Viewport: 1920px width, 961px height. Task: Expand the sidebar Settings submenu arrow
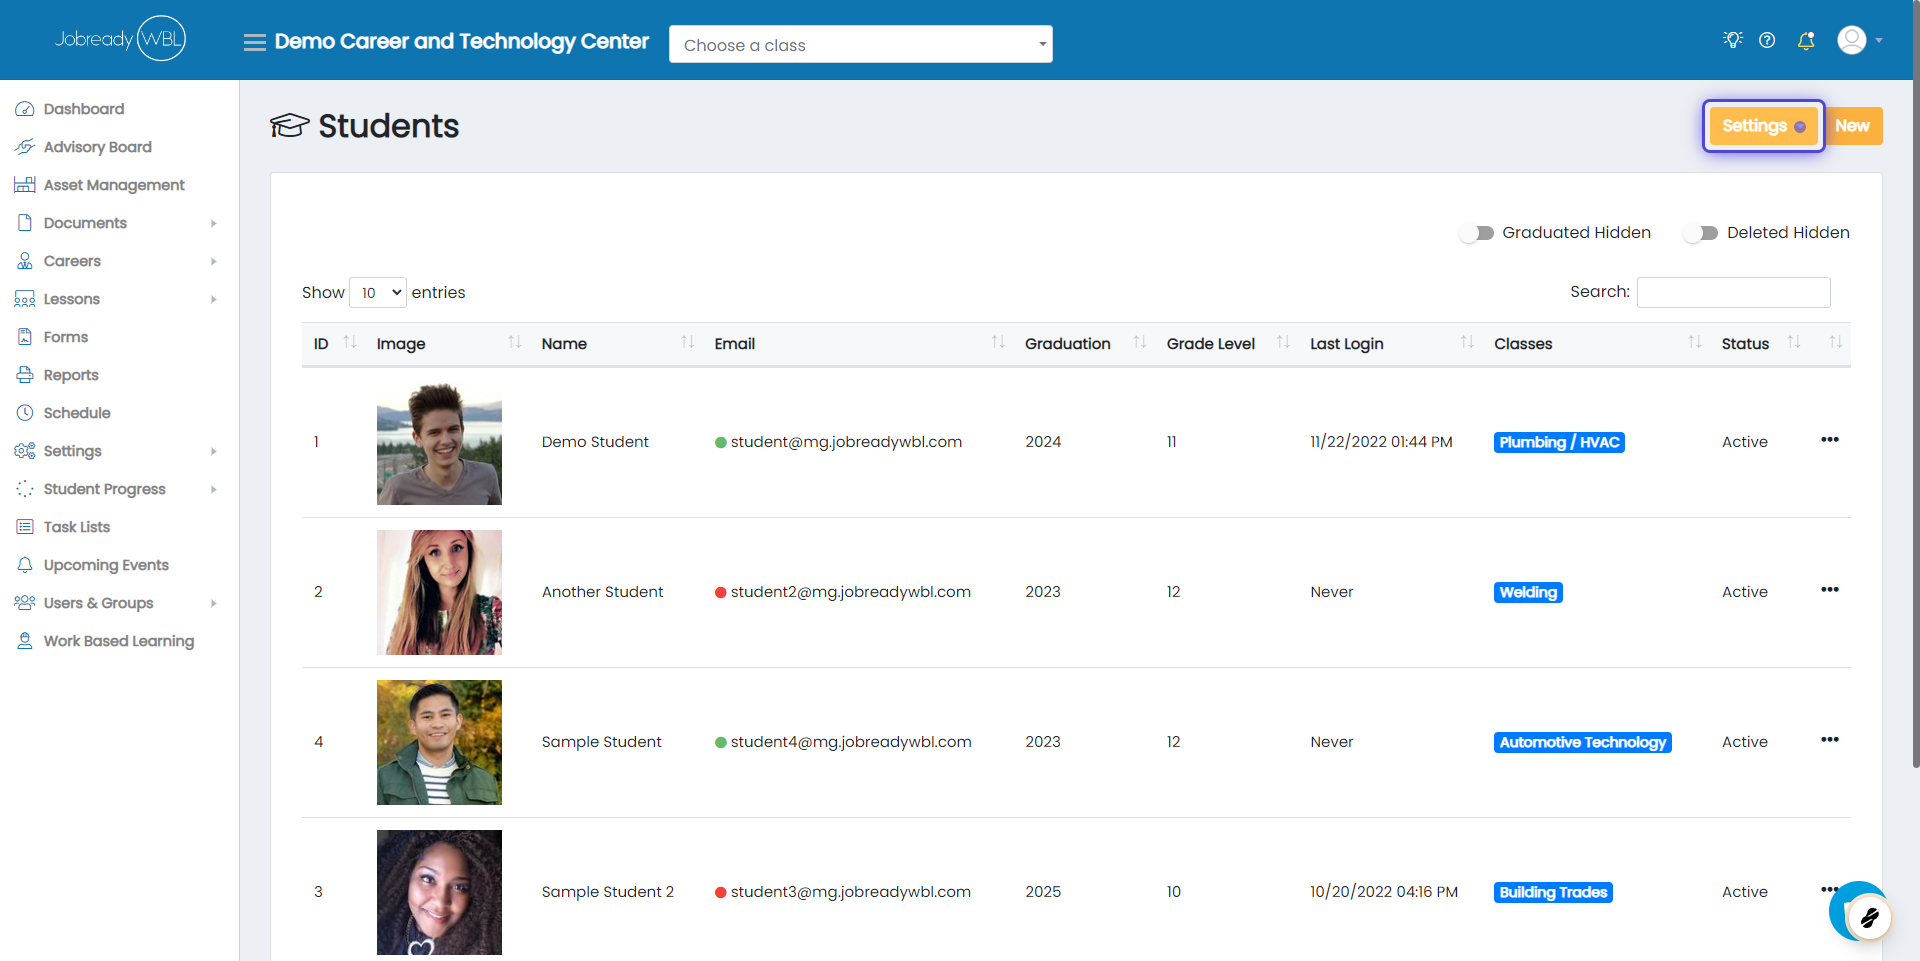[x=214, y=451]
